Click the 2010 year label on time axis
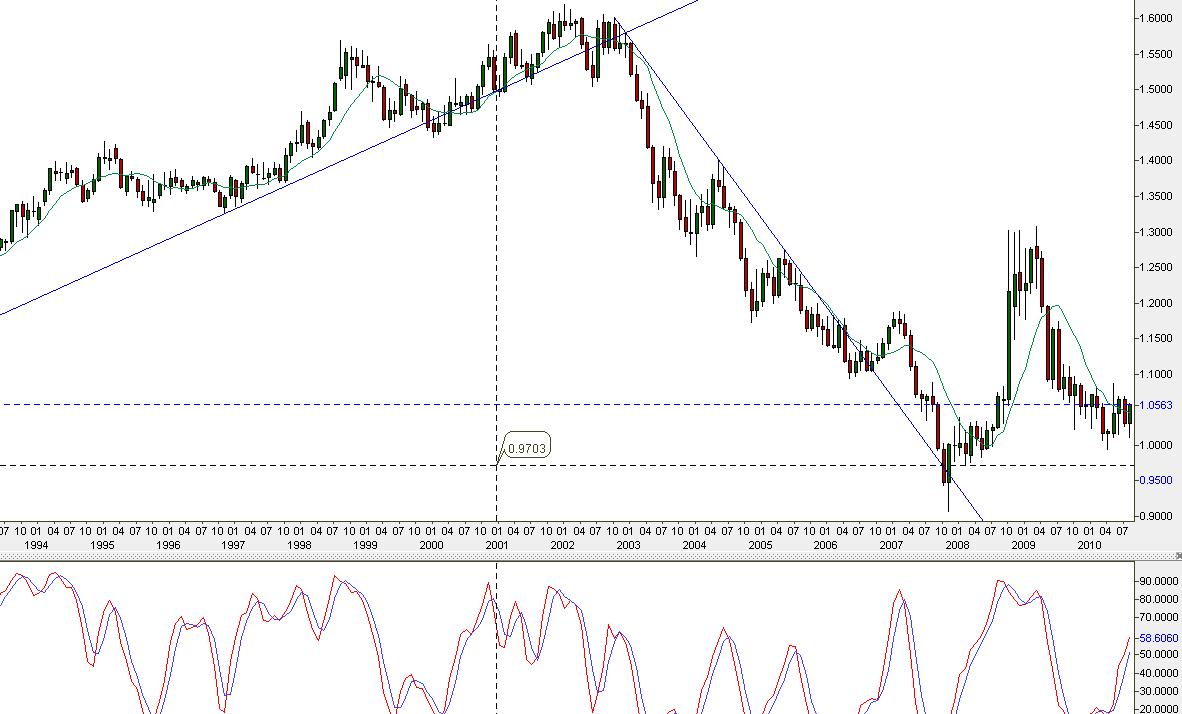1182x714 pixels. [x=1089, y=544]
